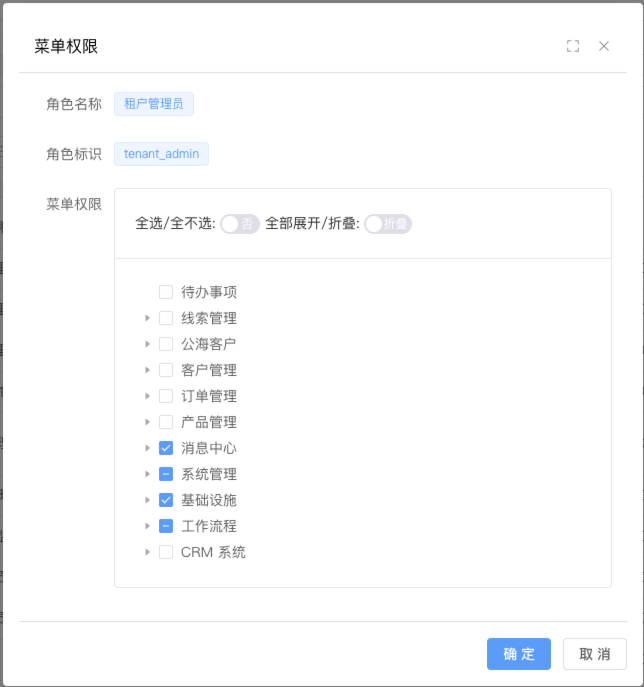The height and width of the screenshot is (687, 644).
Task: Check the 线索管理 checkbox
Action: pos(166,318)
